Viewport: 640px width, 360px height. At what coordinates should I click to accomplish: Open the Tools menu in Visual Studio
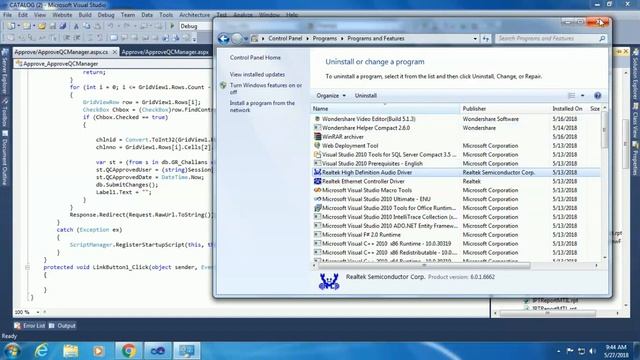[x=166, y=15]
